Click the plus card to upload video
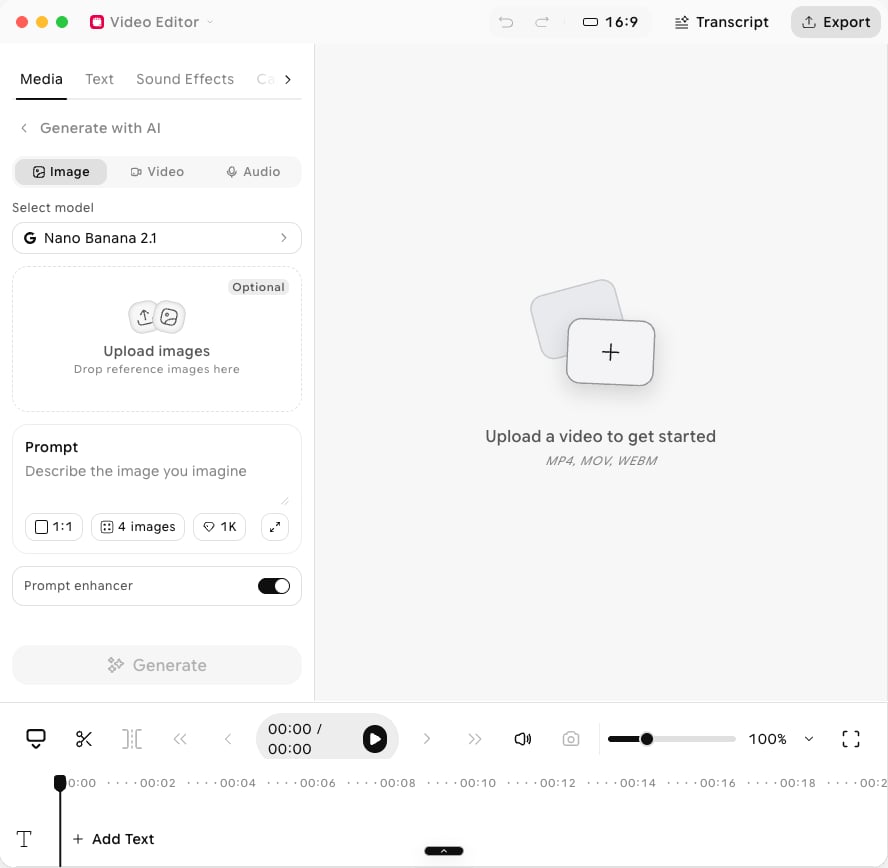 pos(610,352)
